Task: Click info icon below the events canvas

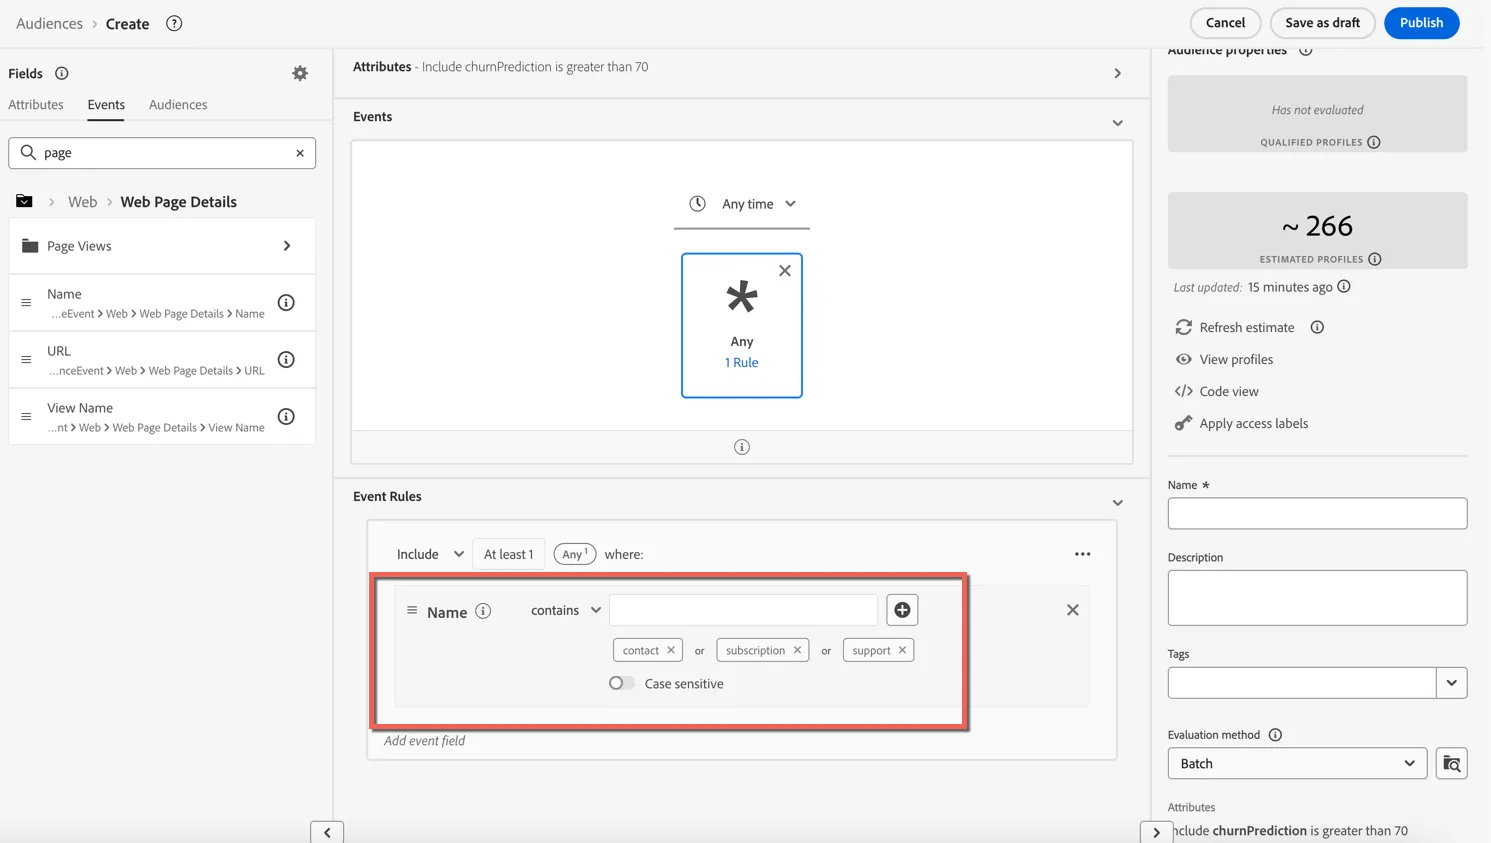Action: coord(742,447)
